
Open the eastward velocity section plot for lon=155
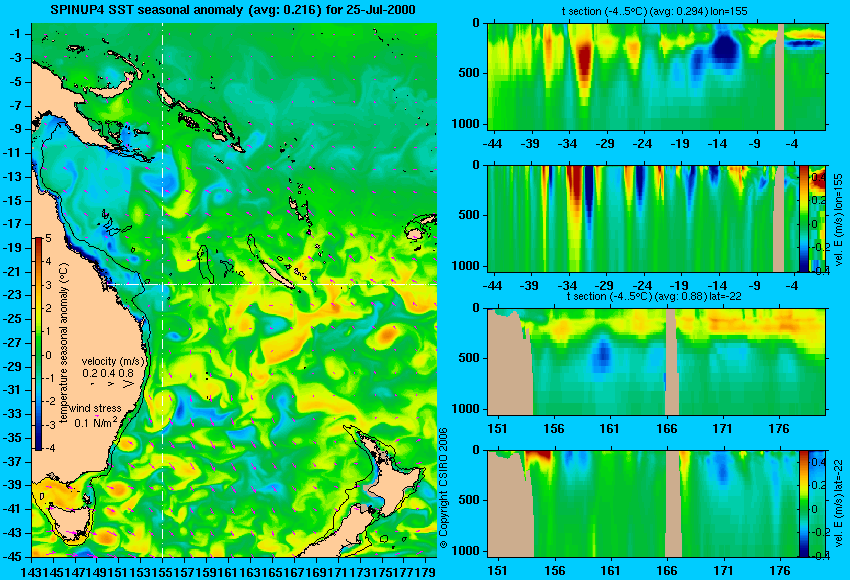[643, 218]
